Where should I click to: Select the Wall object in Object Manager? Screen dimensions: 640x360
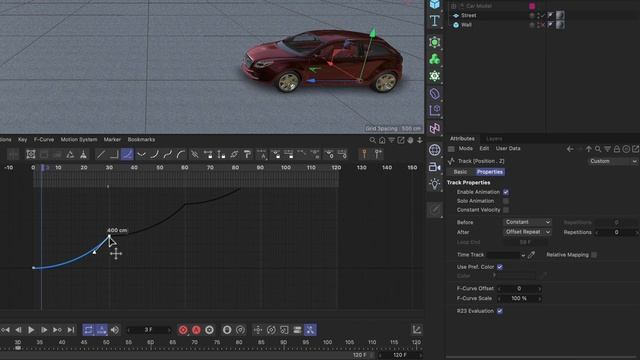click(x=466, y=25)
